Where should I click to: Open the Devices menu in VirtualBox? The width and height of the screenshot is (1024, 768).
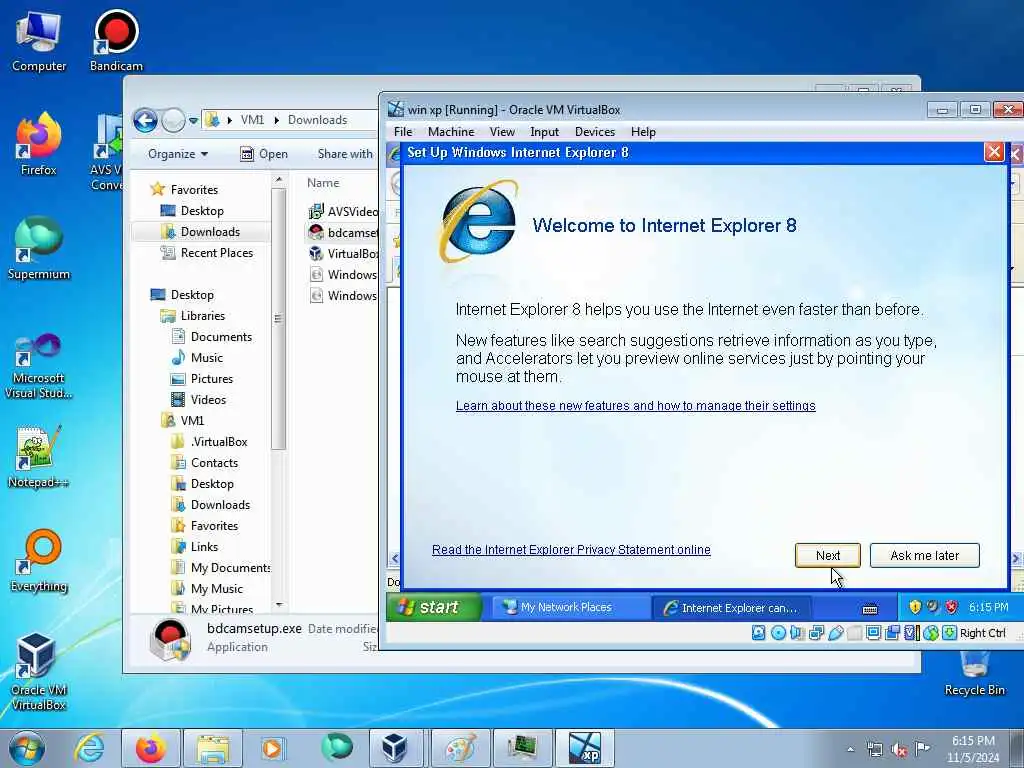coord(594,132)
